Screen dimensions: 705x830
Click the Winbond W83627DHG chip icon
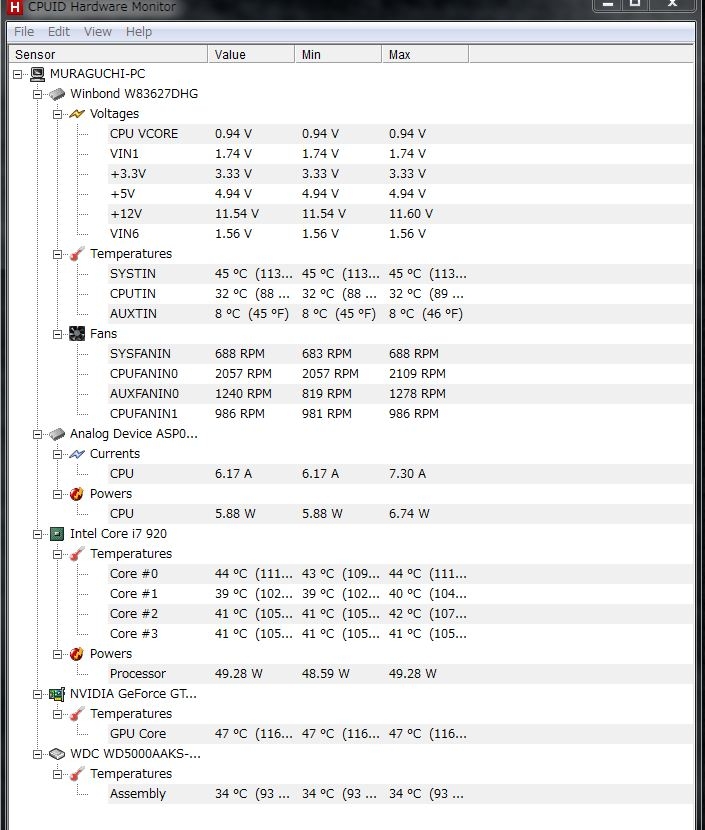57,94
